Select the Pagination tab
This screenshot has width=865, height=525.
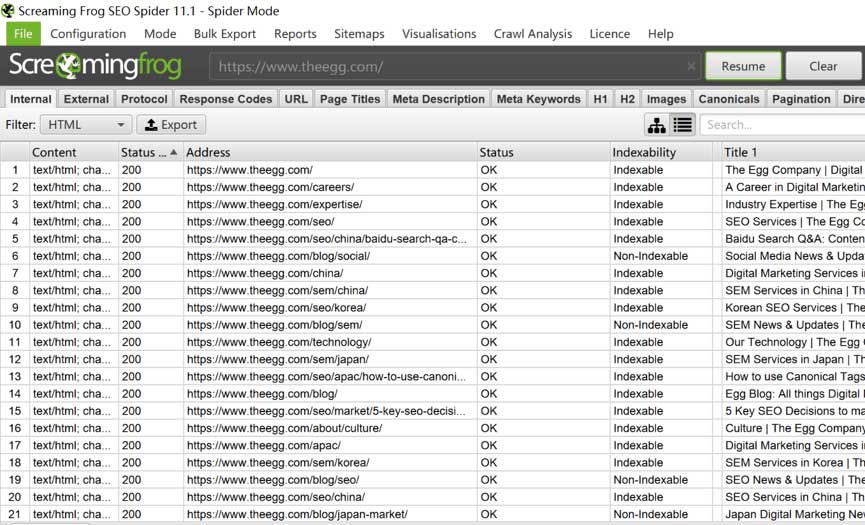pyautogui.click(x=801, y=99)
